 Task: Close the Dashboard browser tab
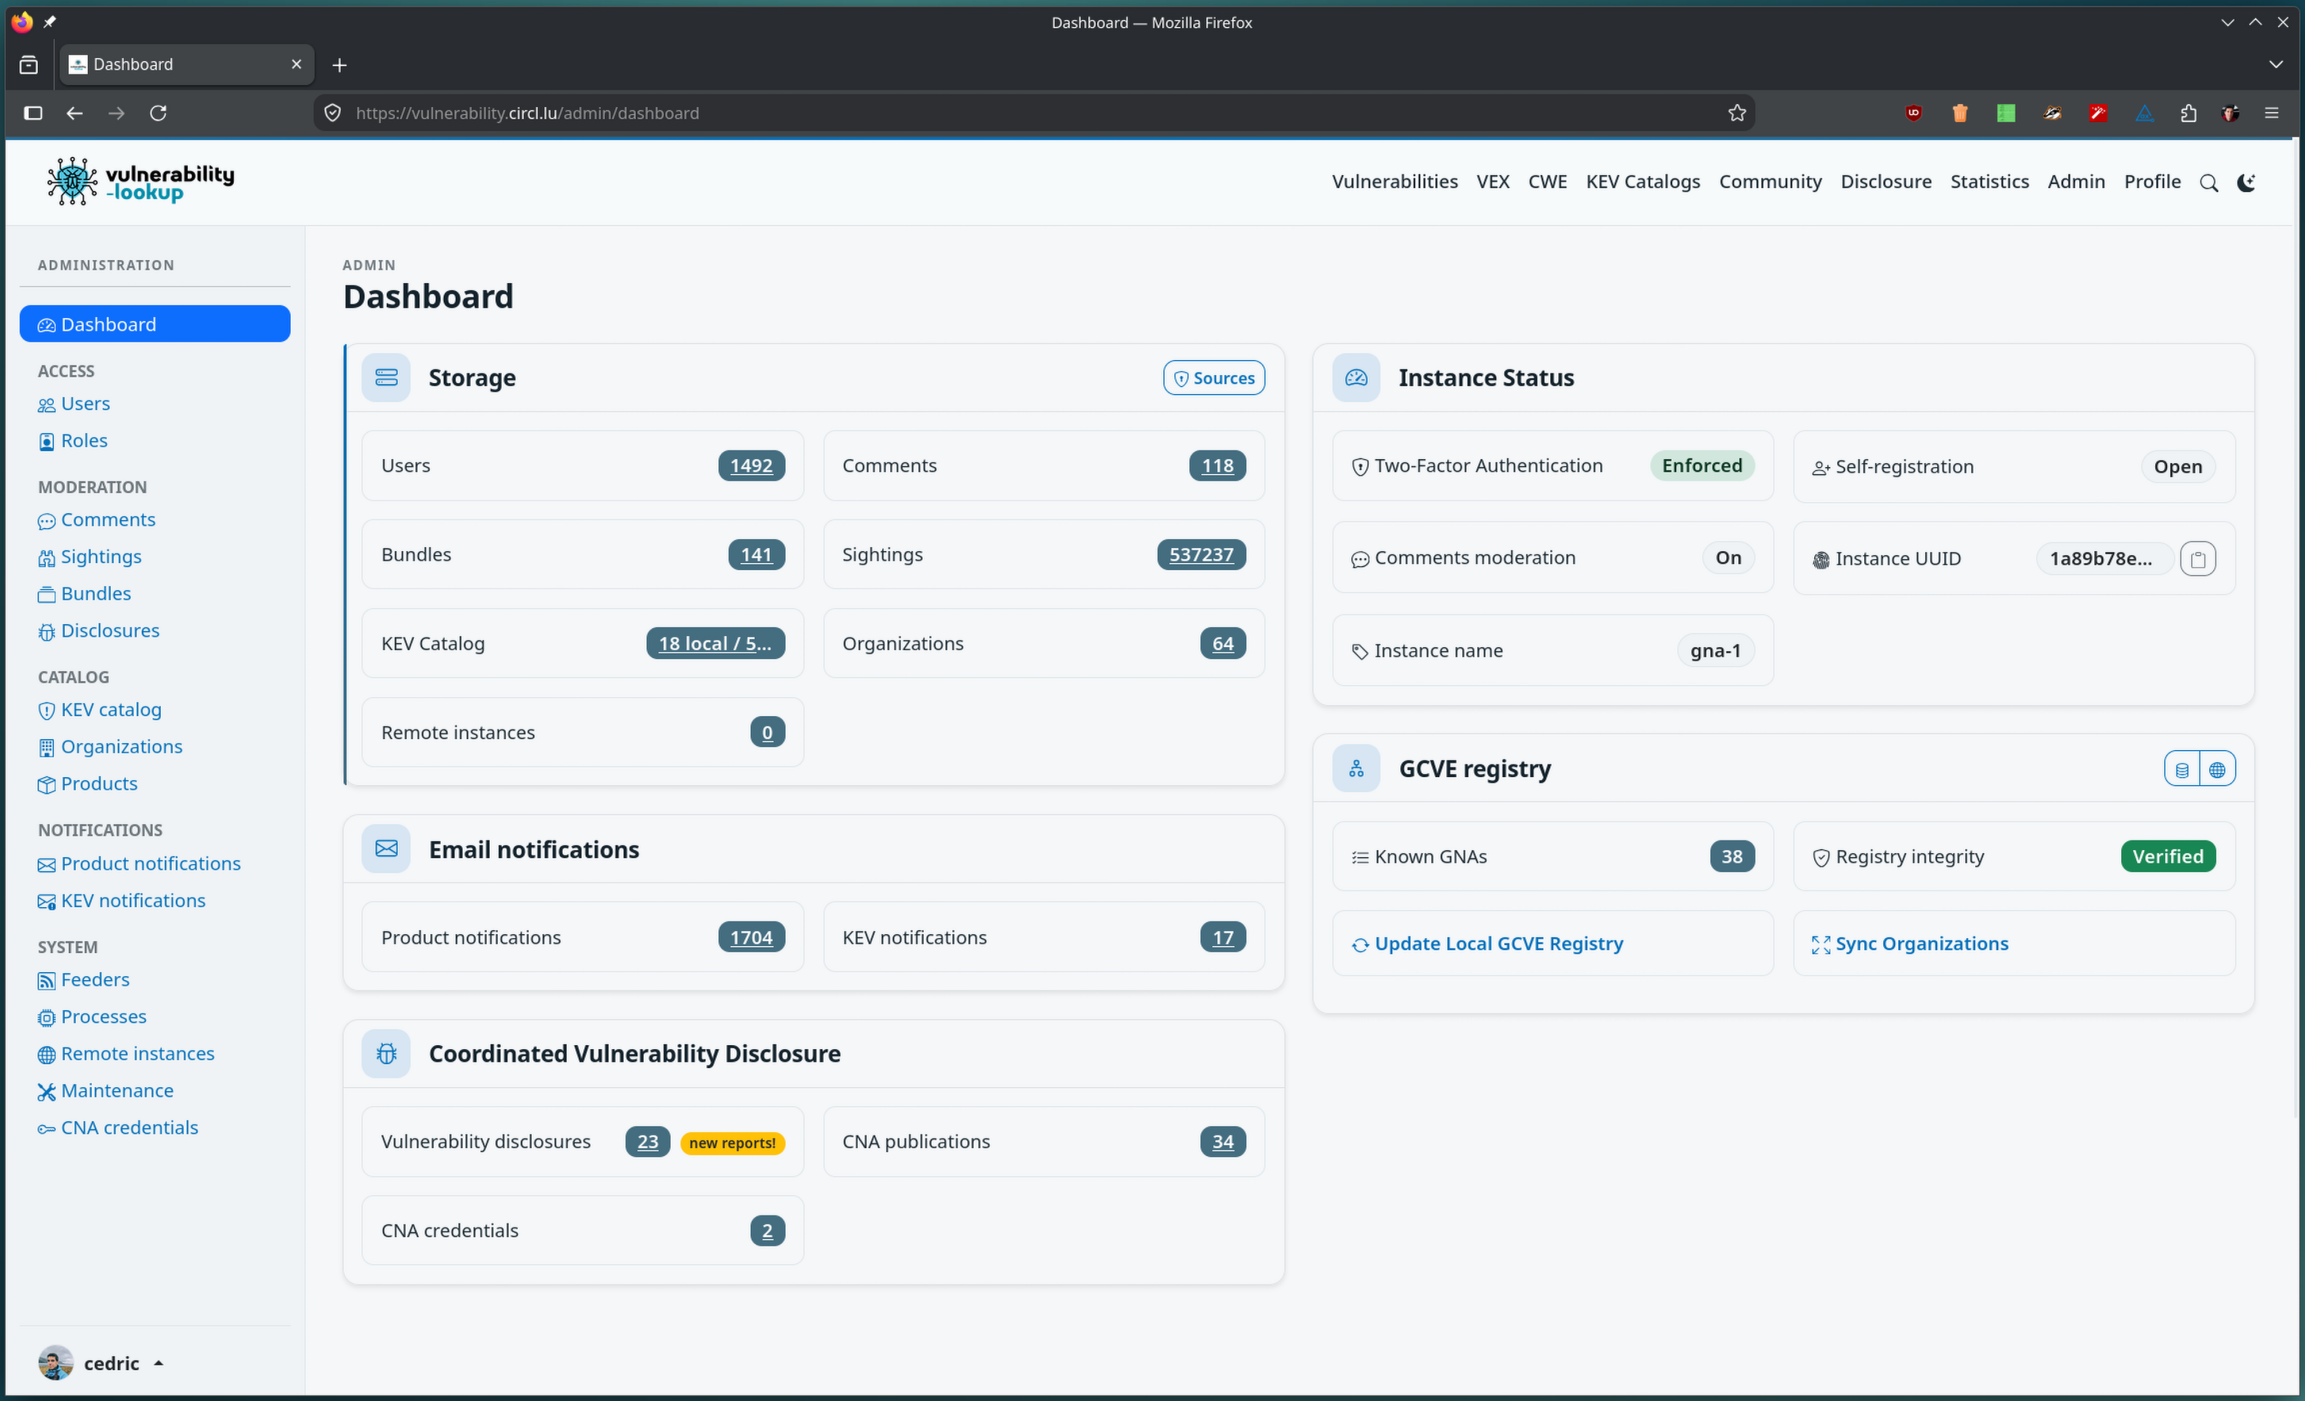coord(296,65)
